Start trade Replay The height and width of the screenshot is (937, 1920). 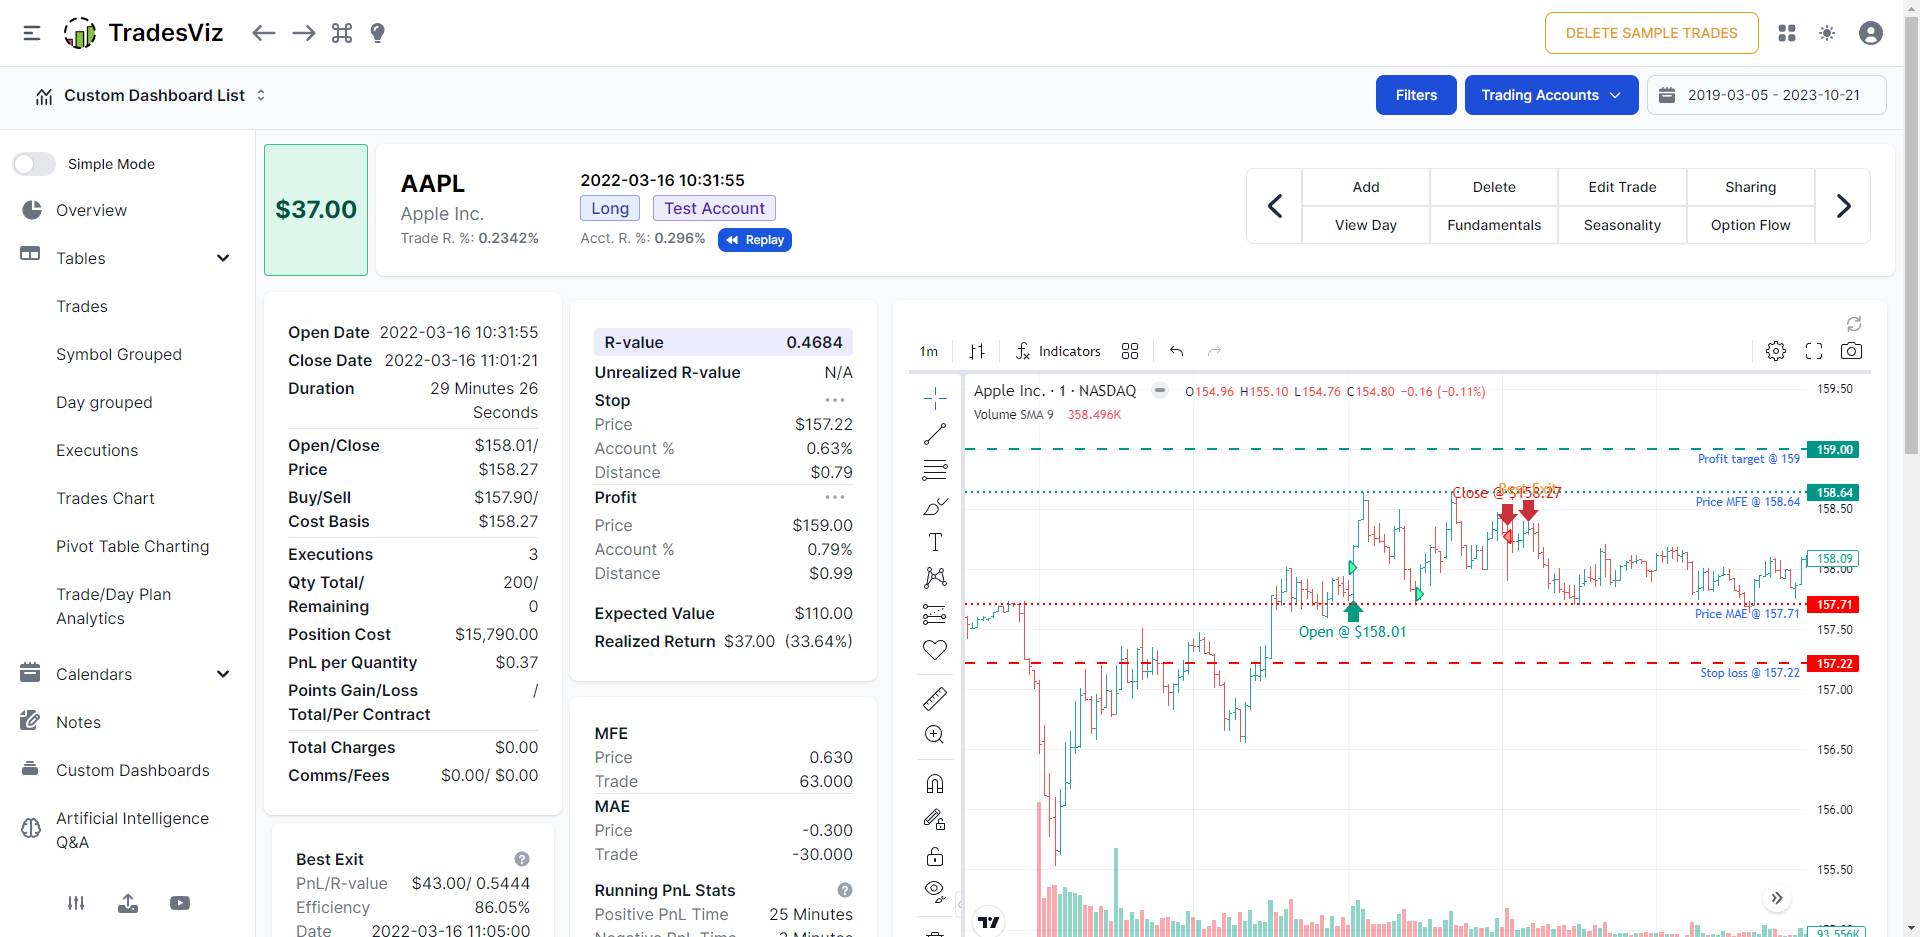pos(755,240)
